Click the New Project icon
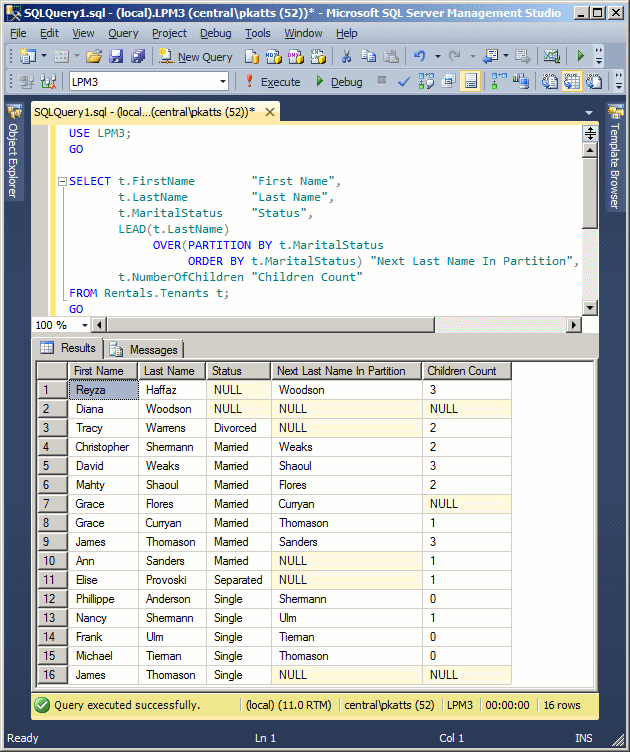The height and width of the screenshot is (752, 630). [27, 57]
